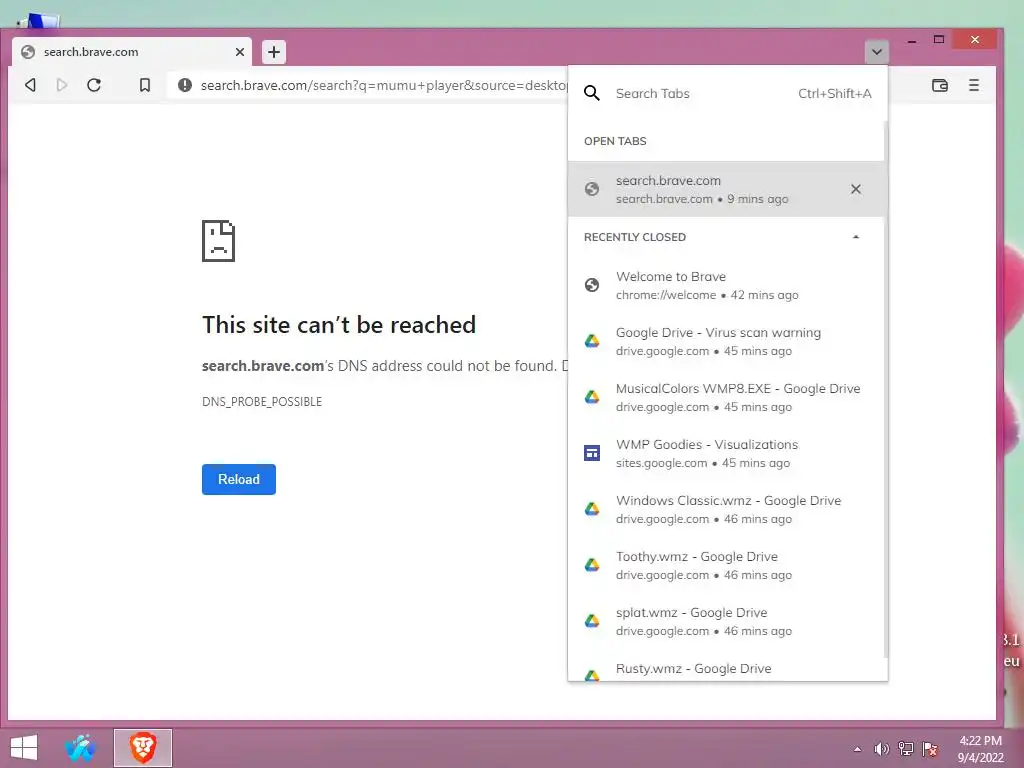Click the sad page error icon
1024x768 pixels.
point(218,241)
